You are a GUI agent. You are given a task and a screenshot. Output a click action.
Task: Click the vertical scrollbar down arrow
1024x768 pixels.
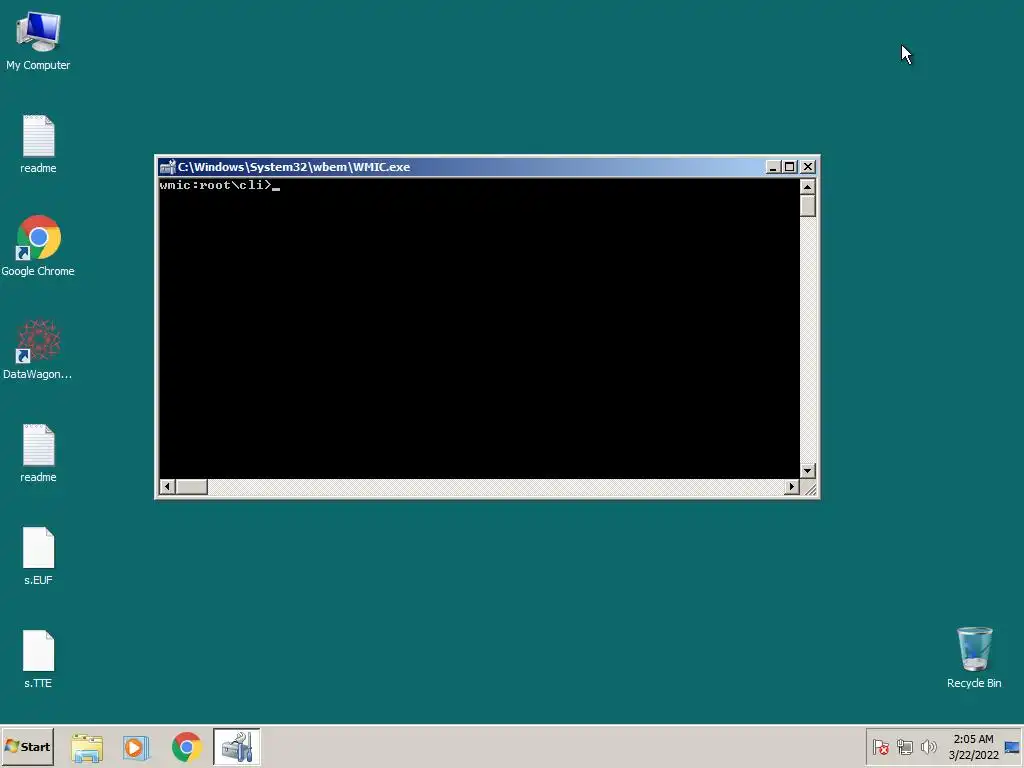coord(808,471)
